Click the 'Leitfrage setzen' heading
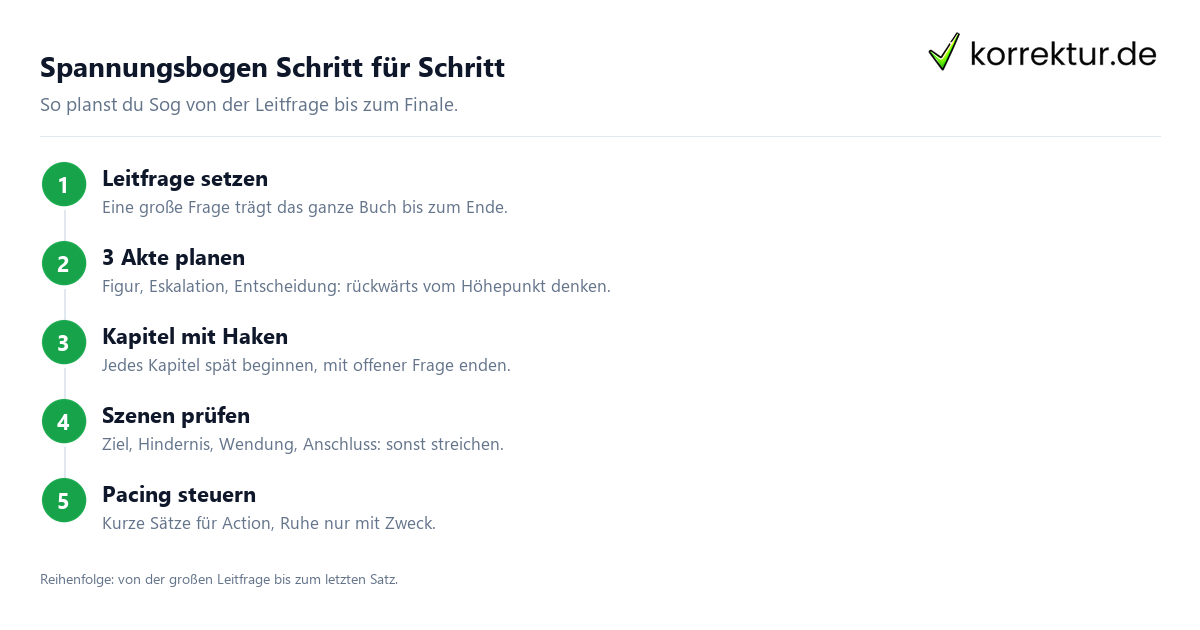 pos(185,179)
